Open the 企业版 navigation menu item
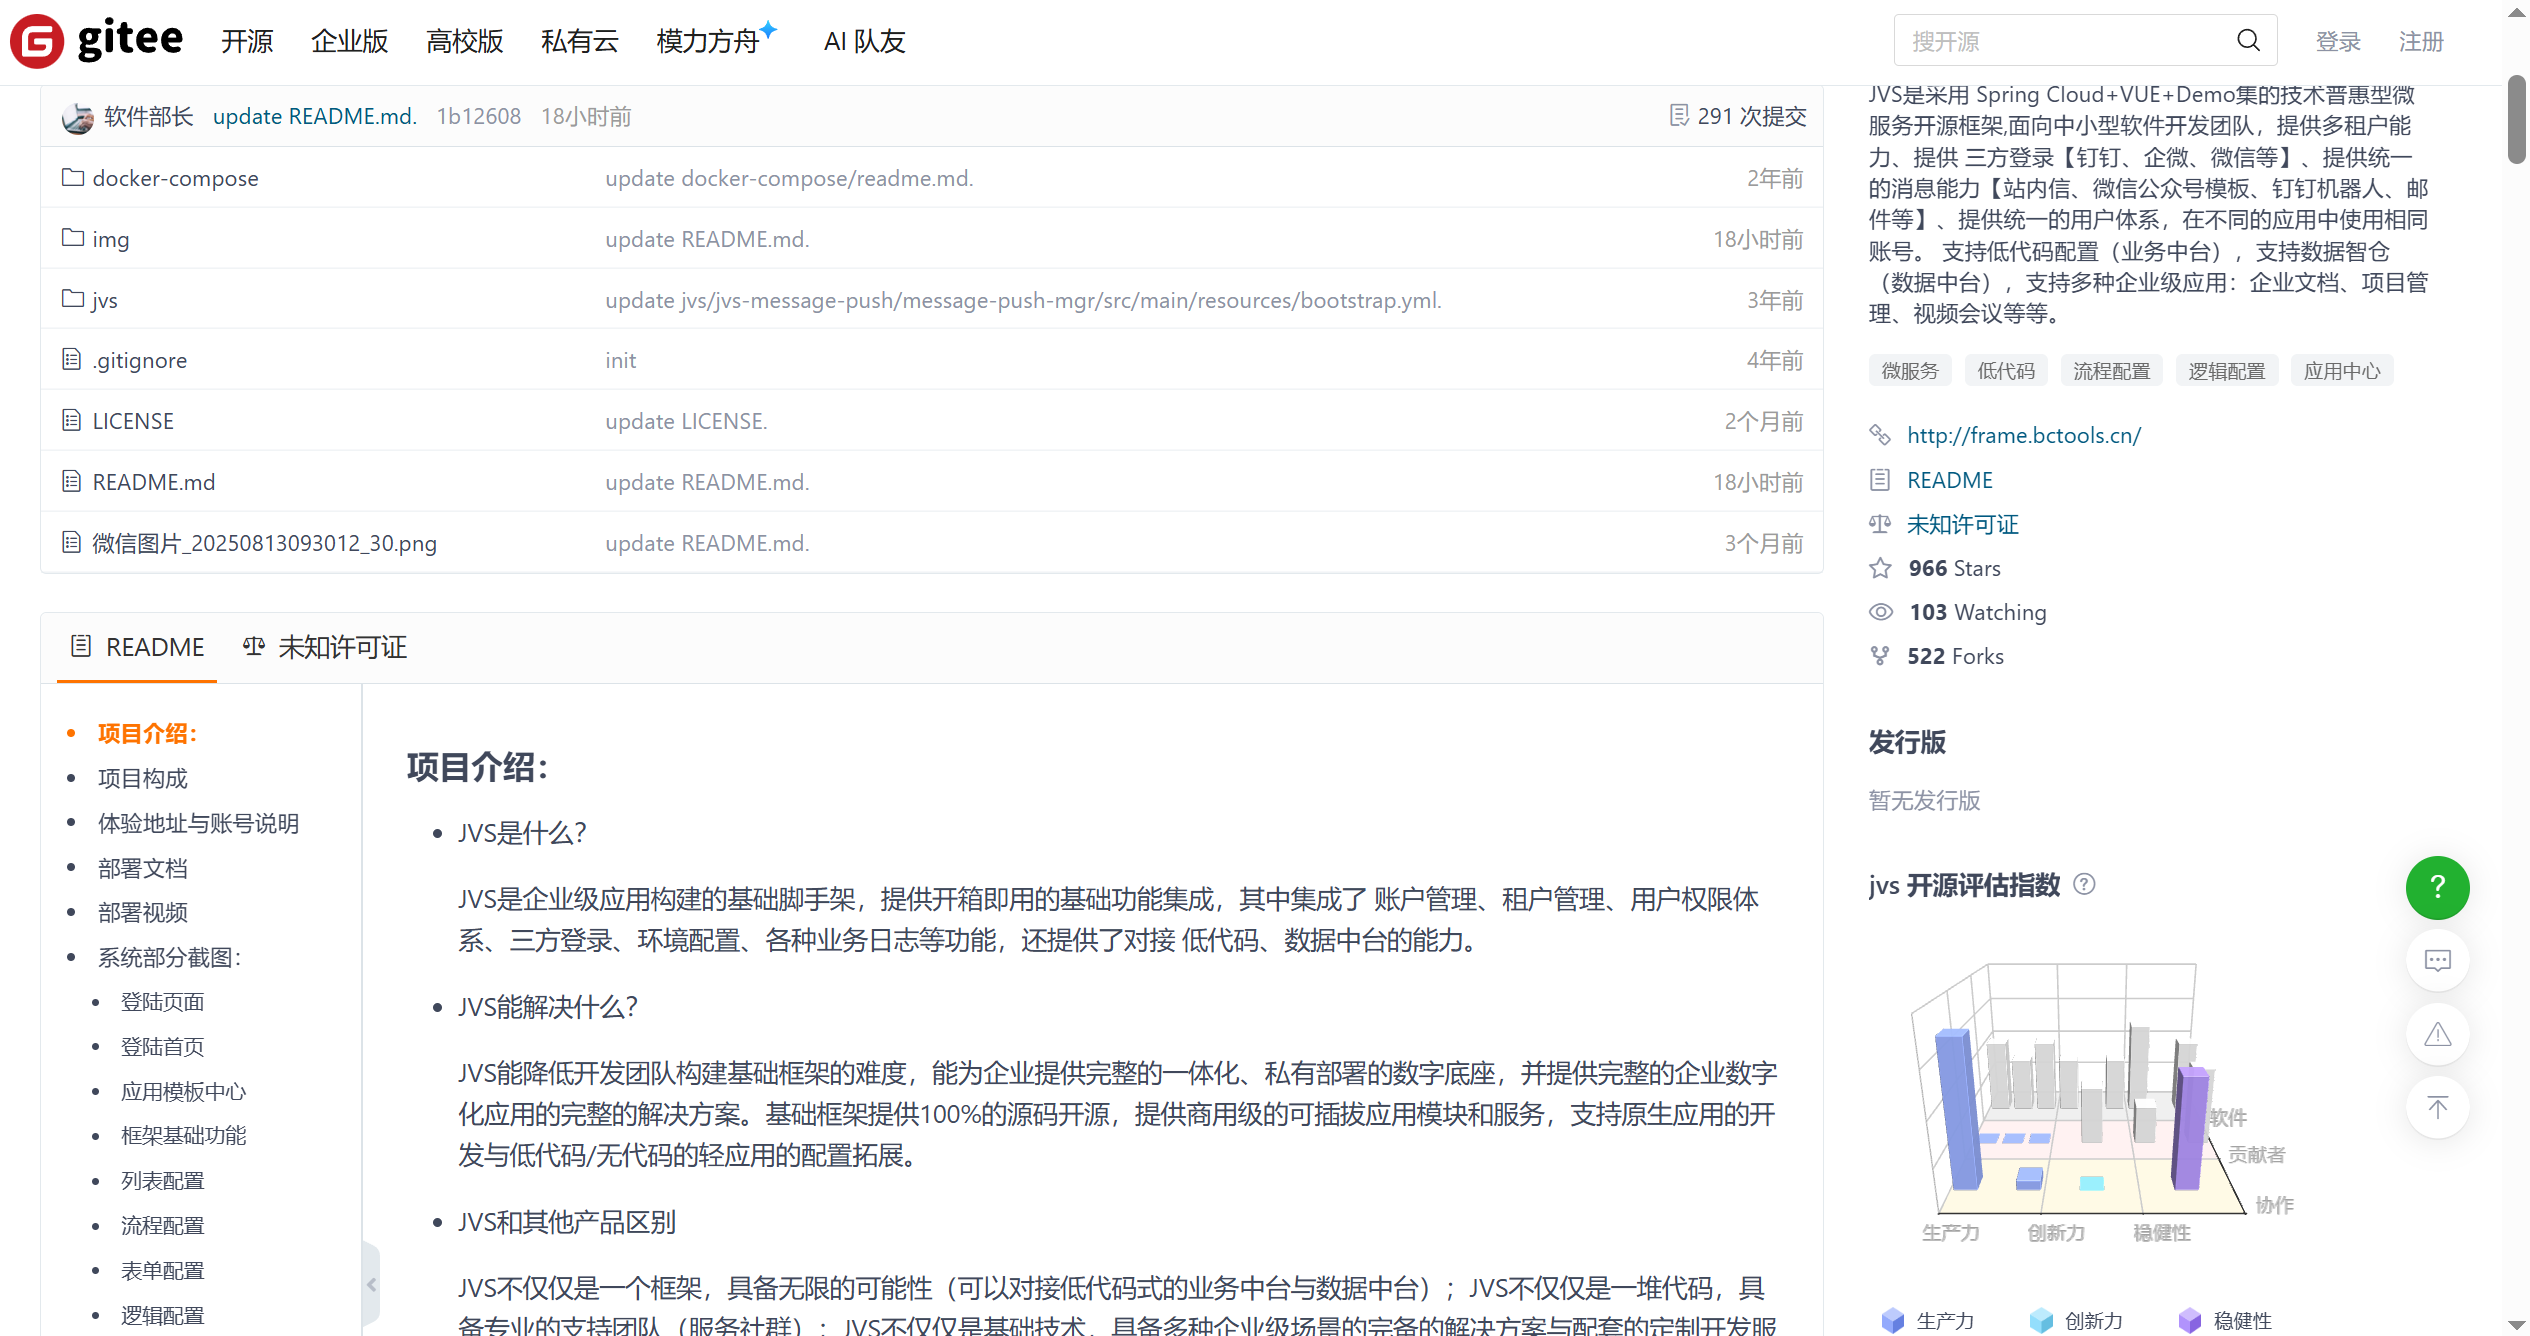This screenshot has height=1336, width=2530. [349, 41]
